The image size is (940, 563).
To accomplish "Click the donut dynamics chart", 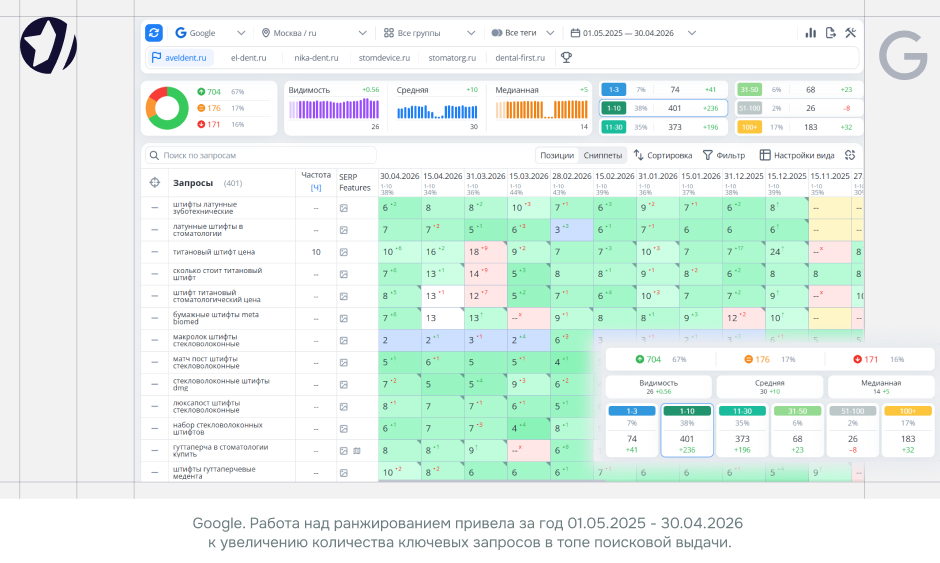I will (x=167, y=108).
